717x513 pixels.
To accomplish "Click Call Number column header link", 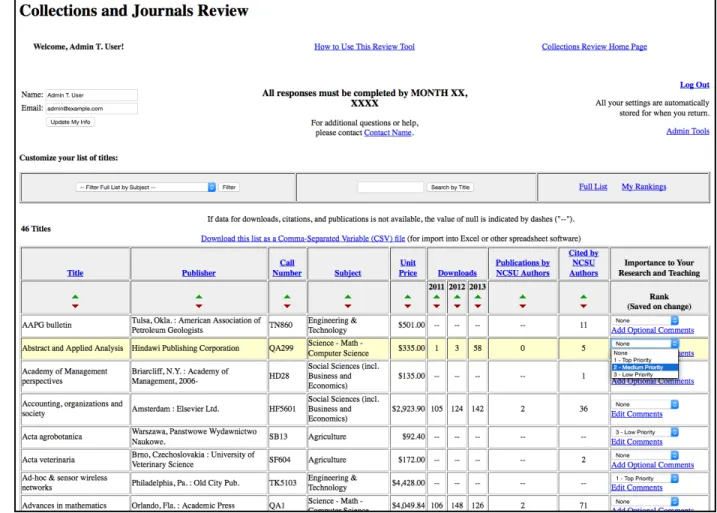I will coord(287,268).
